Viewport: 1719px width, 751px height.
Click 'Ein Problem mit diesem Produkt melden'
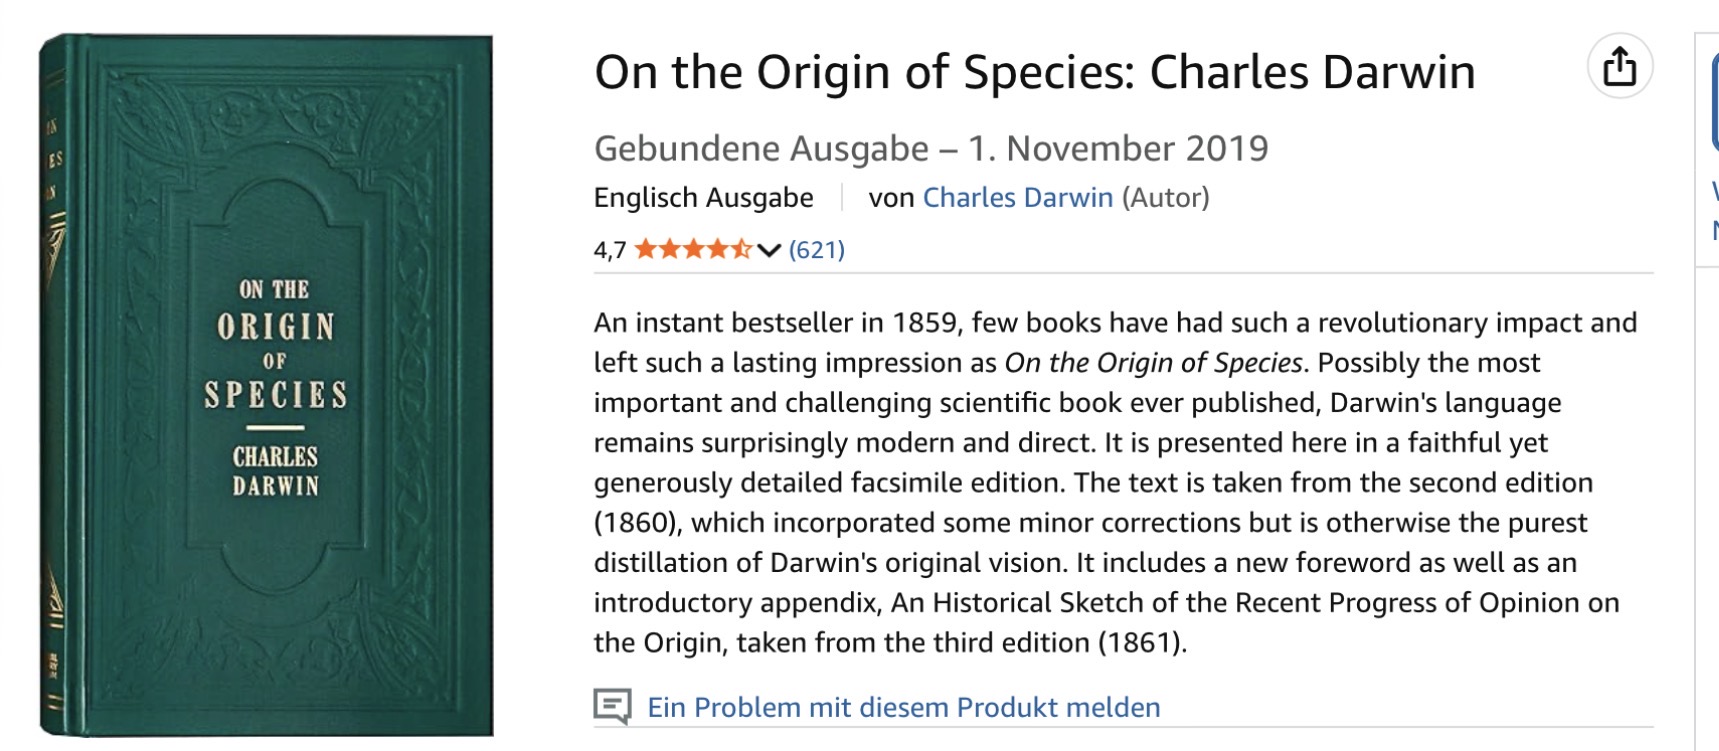903,707
